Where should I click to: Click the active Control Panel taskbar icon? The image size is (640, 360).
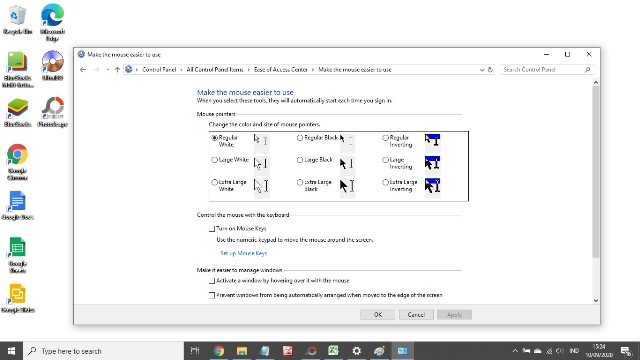[402, 351]
